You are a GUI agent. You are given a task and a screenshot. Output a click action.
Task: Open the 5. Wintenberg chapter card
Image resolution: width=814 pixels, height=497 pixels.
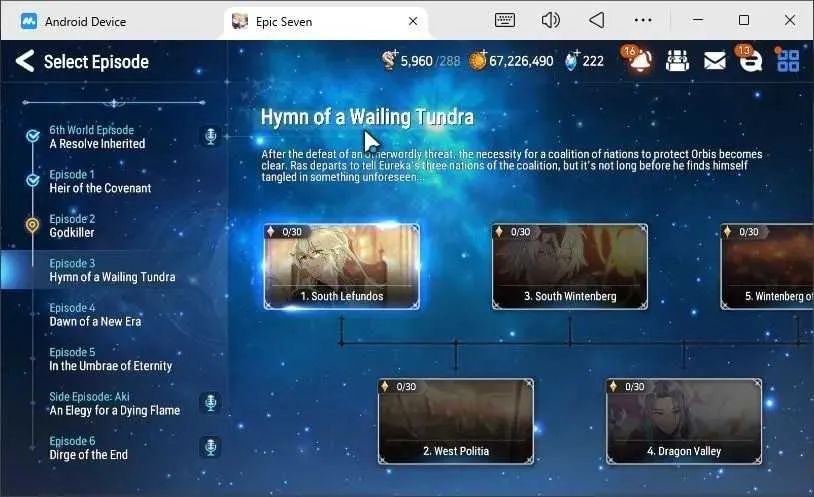(x=767, y=266)
